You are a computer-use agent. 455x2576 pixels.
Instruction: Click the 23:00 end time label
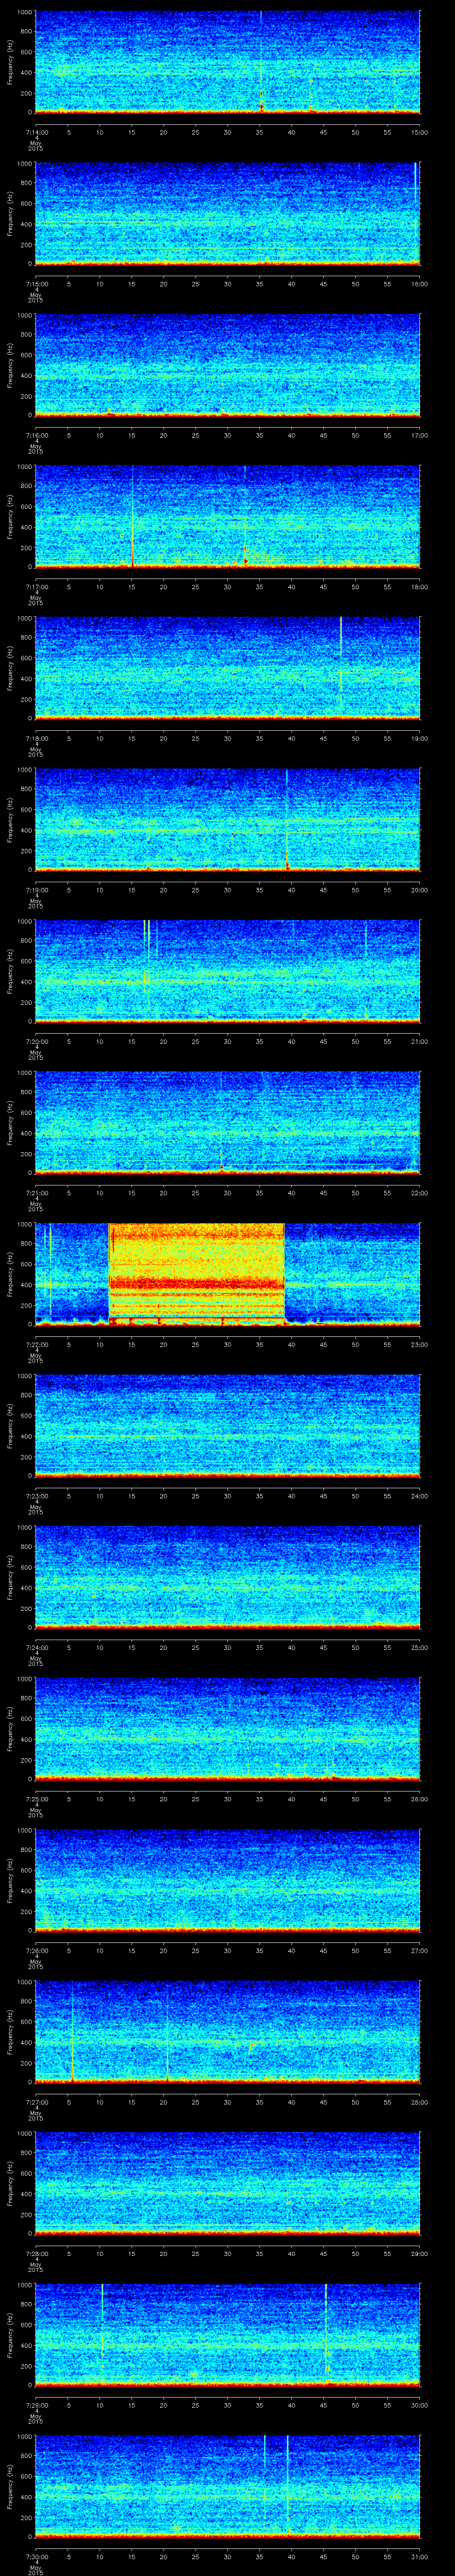pyautogui.click(x=419, y=1344)
